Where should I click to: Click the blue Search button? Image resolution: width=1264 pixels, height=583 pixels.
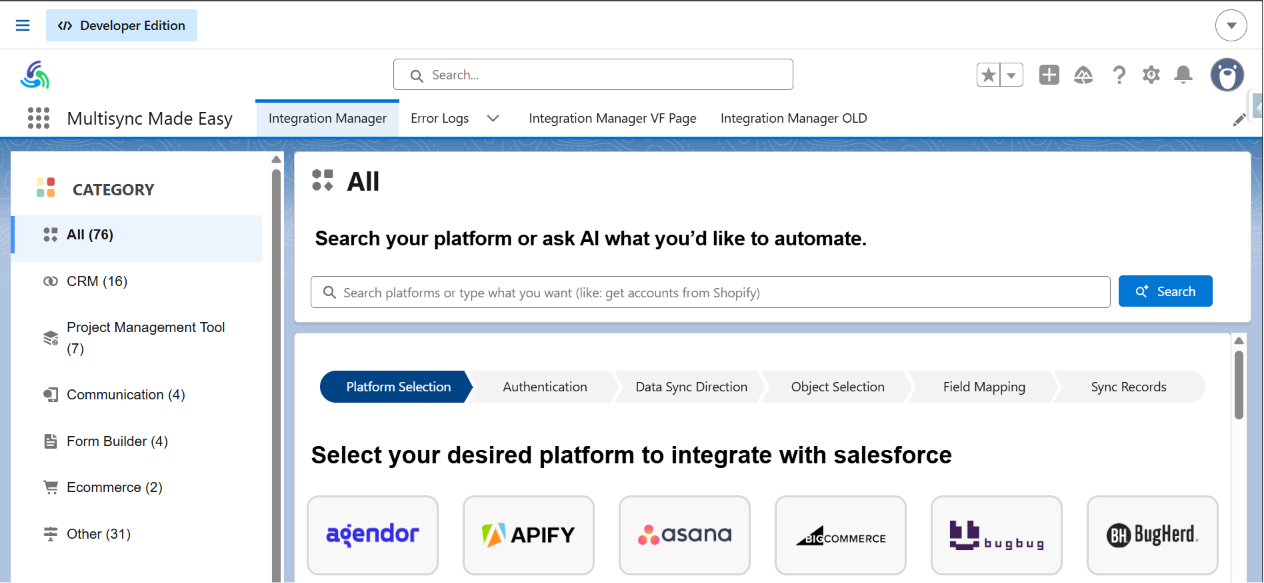click(x=1165, y=291)
